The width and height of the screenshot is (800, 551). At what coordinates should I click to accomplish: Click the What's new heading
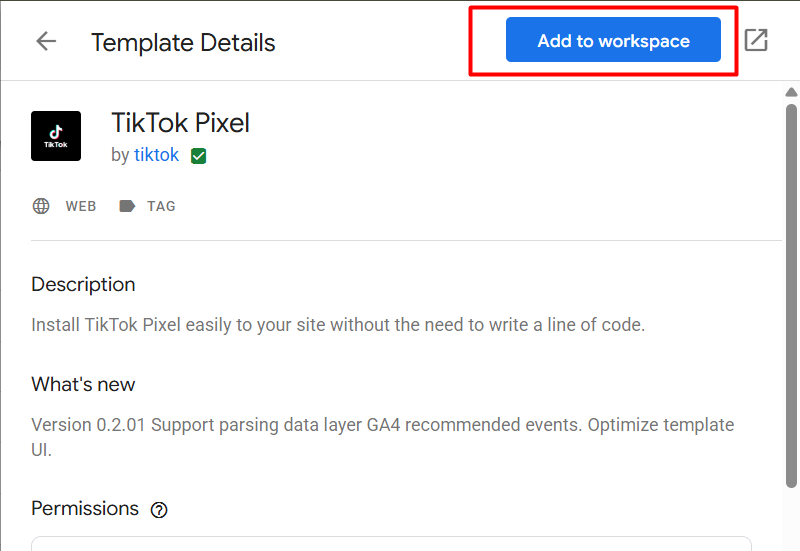click(x=83, y=384)
